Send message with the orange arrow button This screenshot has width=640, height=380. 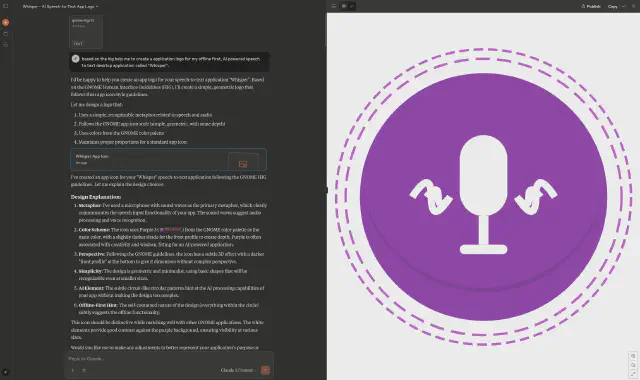coord(265,370)
